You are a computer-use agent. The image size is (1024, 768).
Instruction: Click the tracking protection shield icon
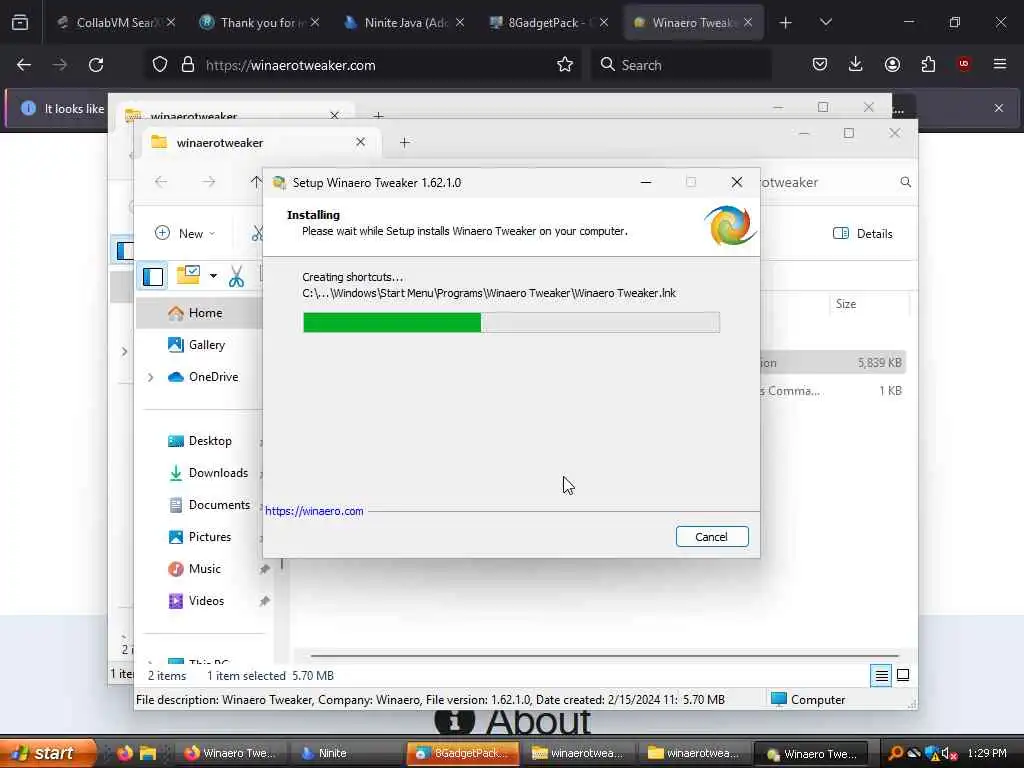(160, 64)
